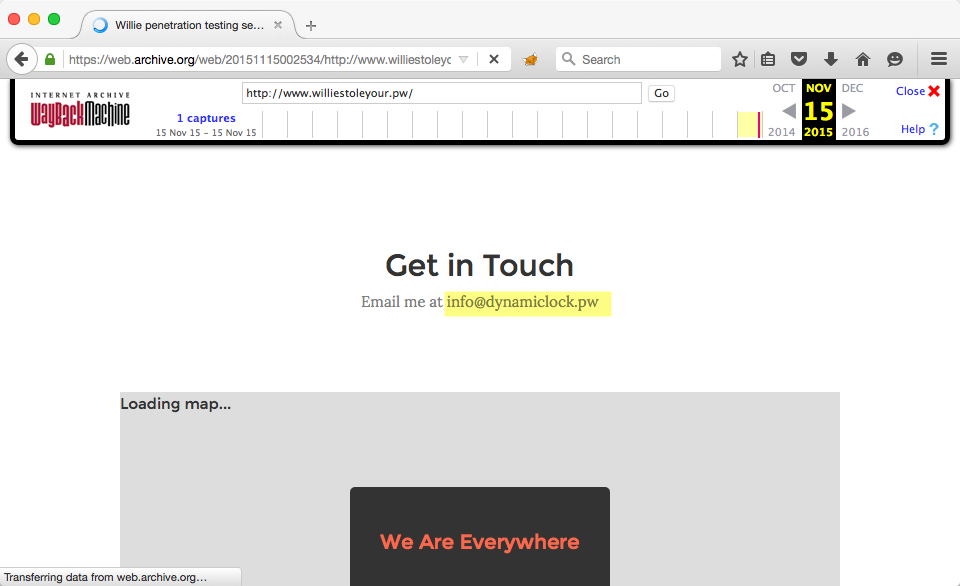Click the highlighted 2015 capture timeline marker
This screenshot has width=960, height=586.
749,125
